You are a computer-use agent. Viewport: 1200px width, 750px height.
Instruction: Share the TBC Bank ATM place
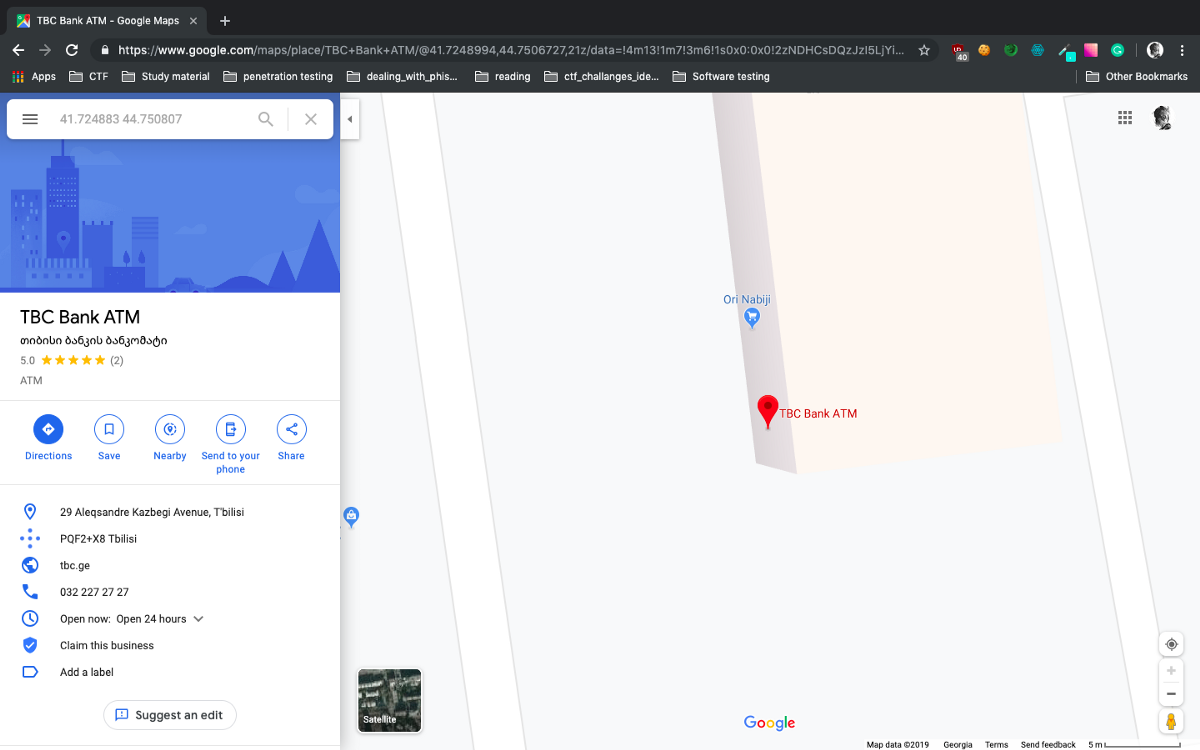click(291, 438)
